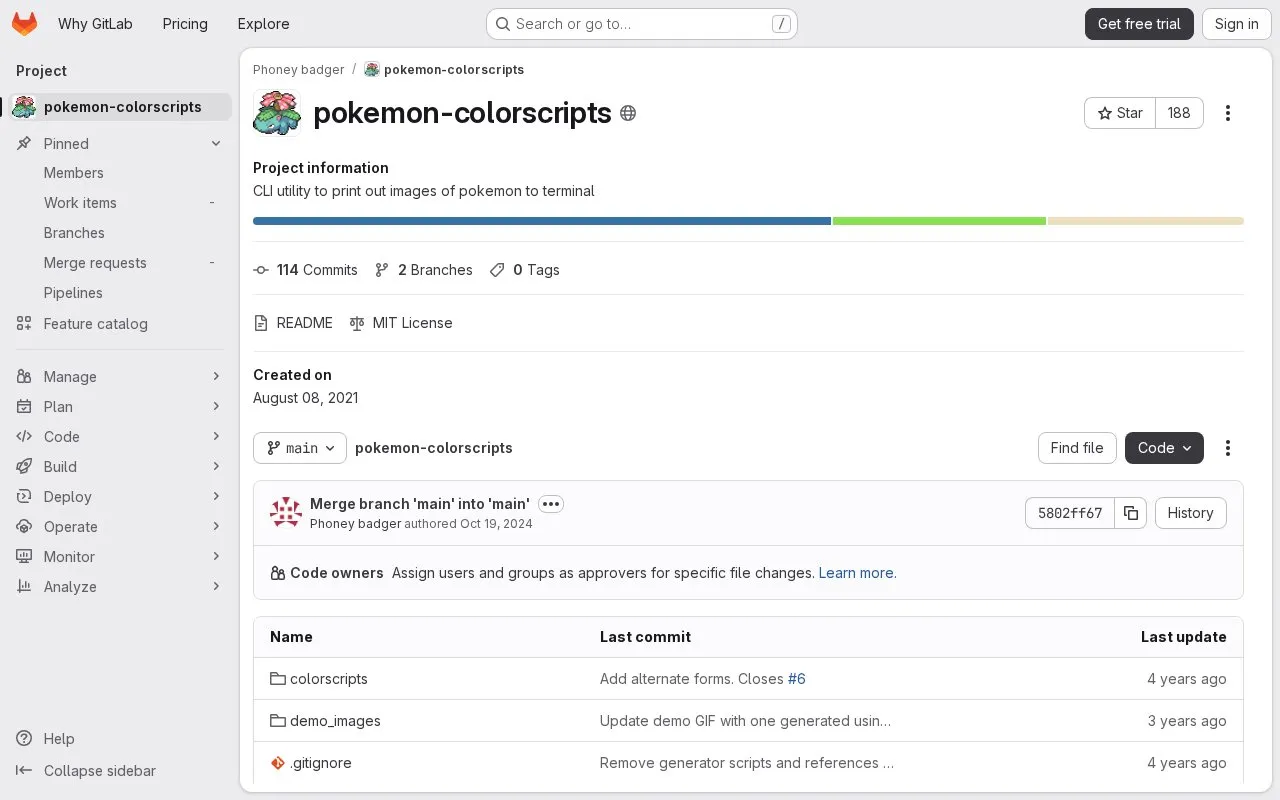This screenshot has height=800, width=1280.
Task: Click the Phoney badger commit avatar
Action: click(x=286, y=513)
